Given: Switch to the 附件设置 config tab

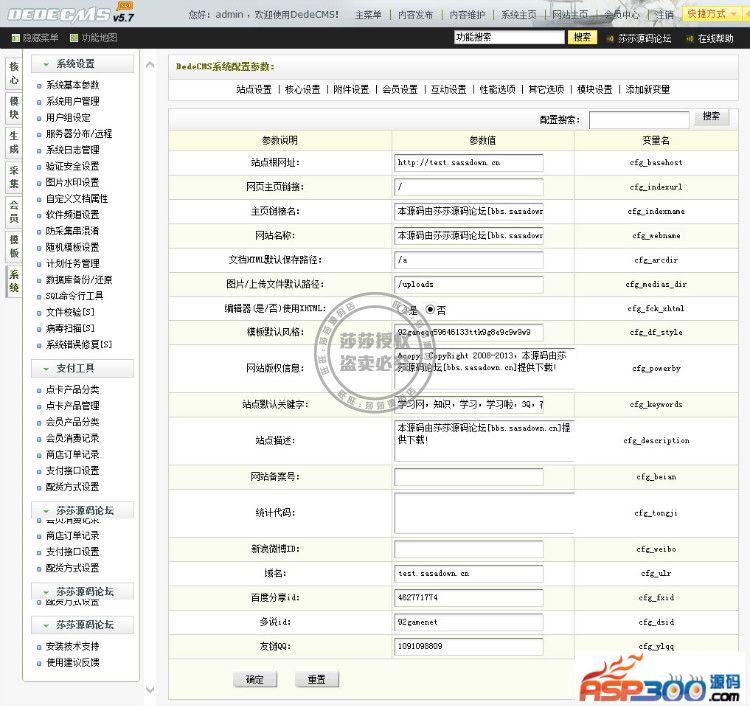Looking at the screenshot, I should [351, 89].
